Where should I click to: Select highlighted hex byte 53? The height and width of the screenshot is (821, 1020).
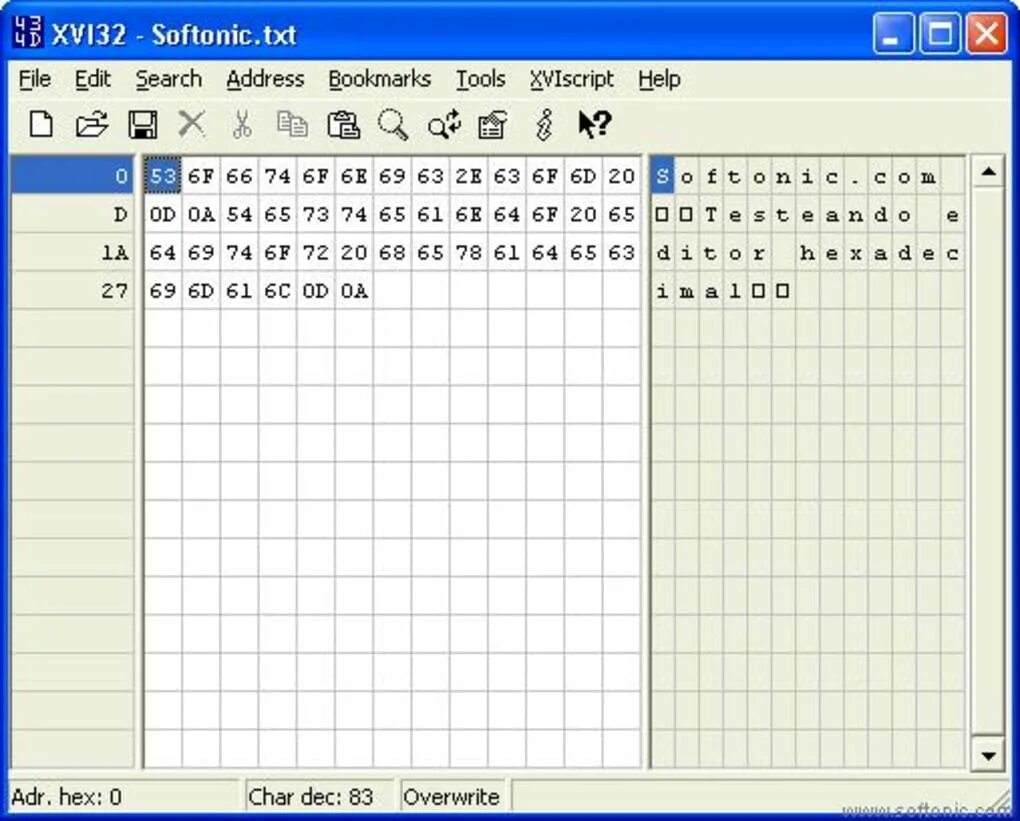click(163, 176)
